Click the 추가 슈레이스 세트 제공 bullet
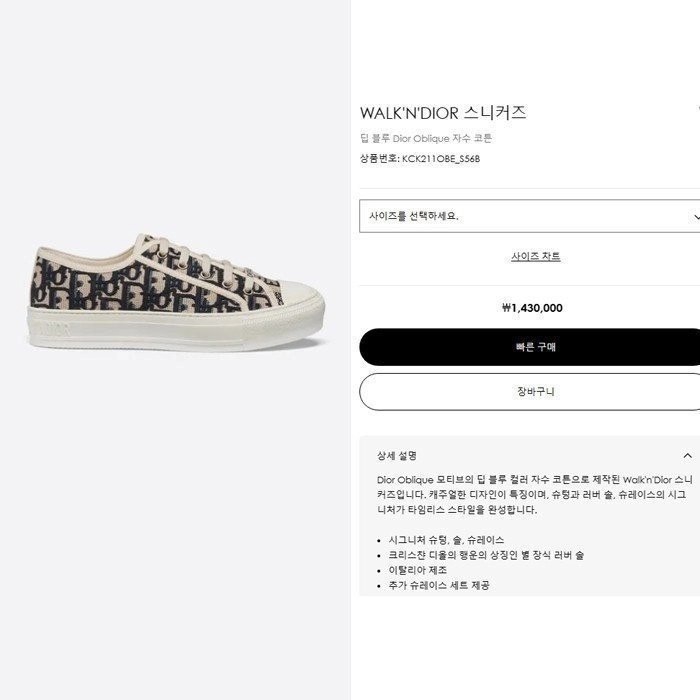The height and width of the screenshot is (700, 700). click(x=439, y=585)
